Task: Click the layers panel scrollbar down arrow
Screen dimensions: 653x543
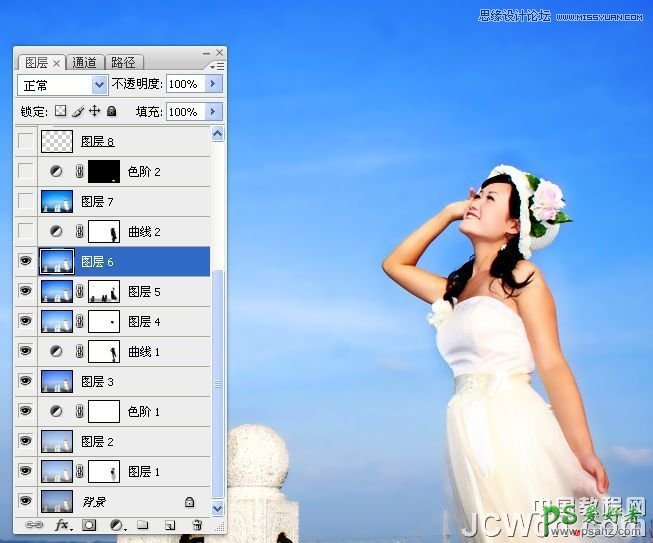Action: tap(218, 507)
